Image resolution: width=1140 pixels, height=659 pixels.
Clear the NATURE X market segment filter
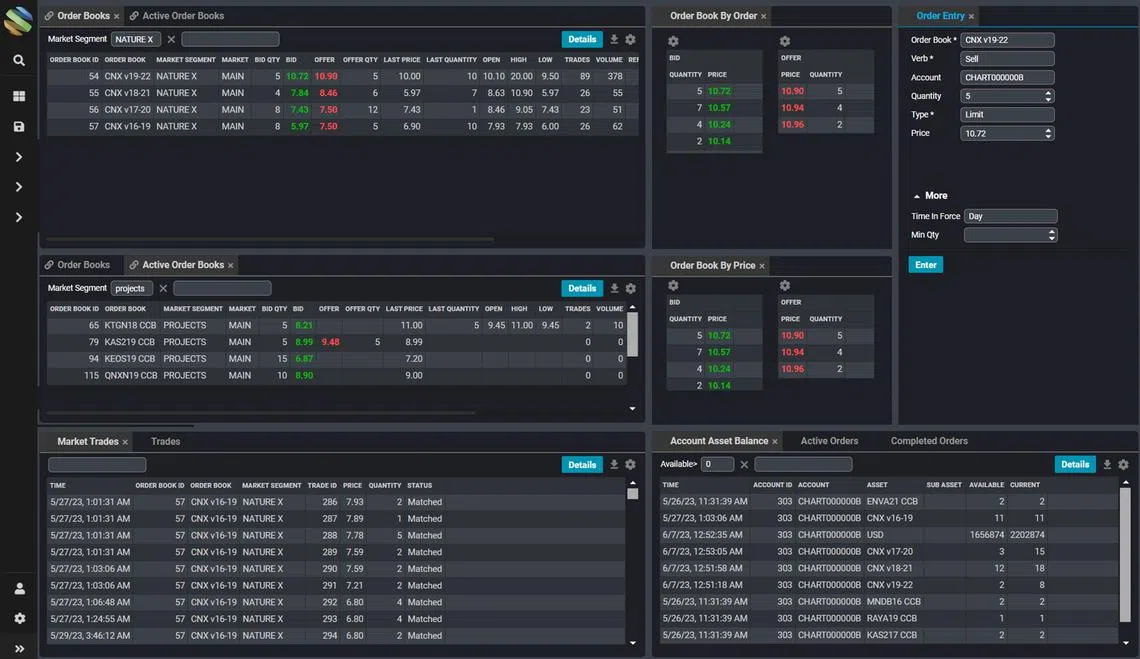click(x=171, y=40)
